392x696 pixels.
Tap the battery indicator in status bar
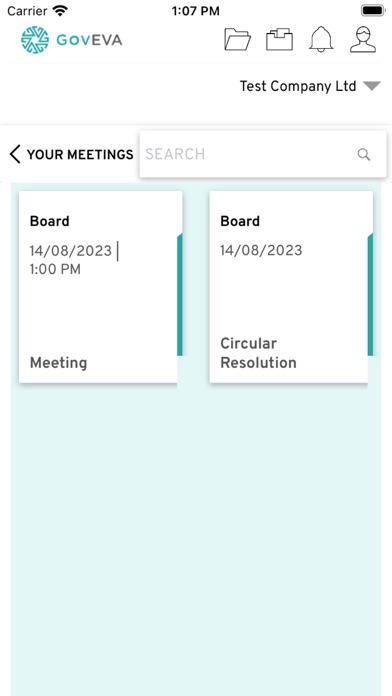(373, 11)
